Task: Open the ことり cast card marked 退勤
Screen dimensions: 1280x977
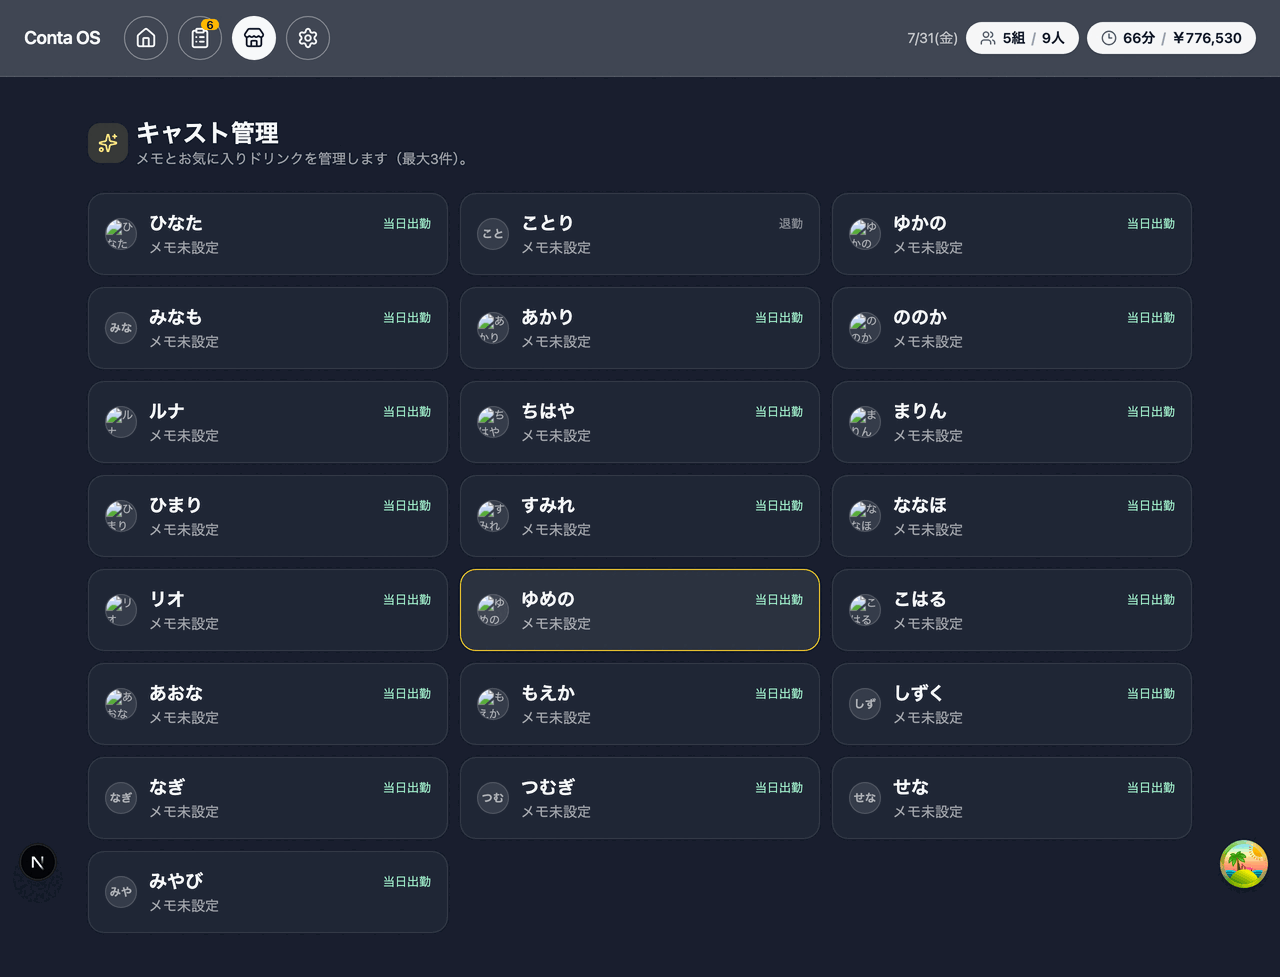Action: click(640, 234)
